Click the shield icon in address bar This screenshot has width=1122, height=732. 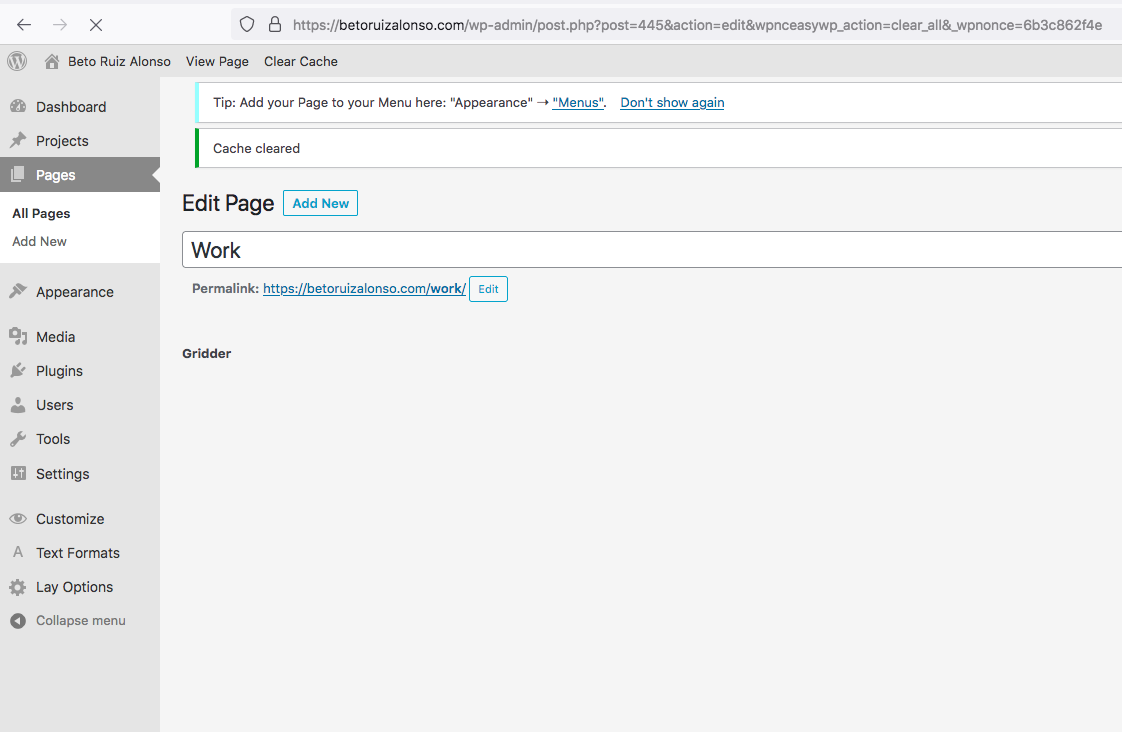(248, 25)
